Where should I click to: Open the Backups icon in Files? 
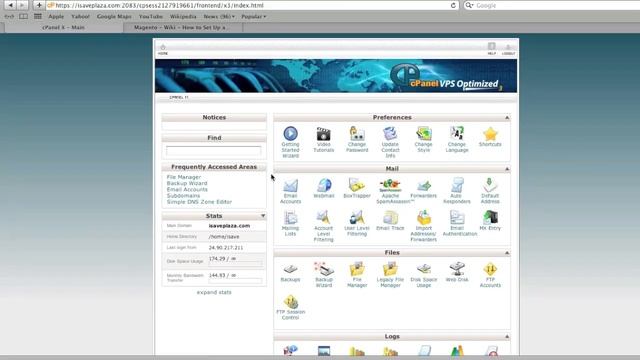[x=290, y=269]
